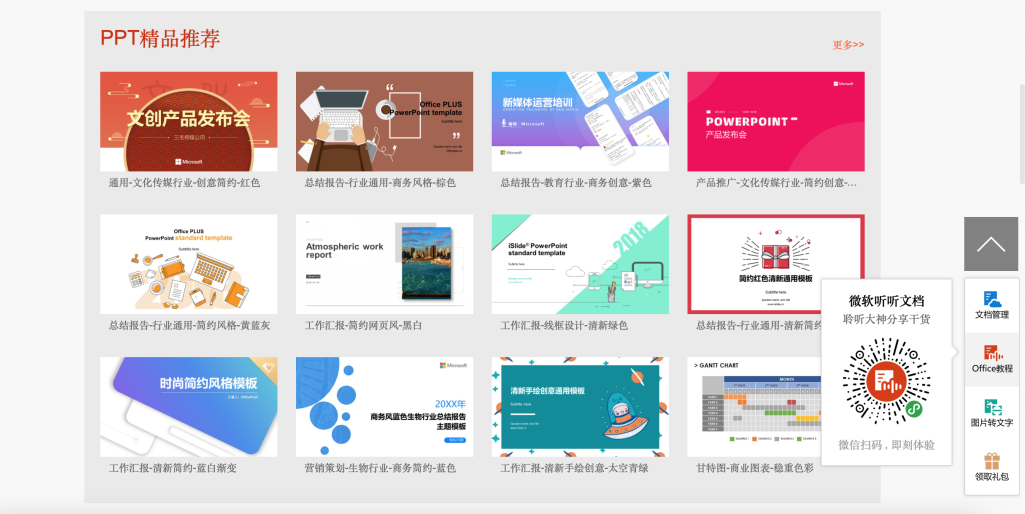This screenshot has width=1025, height=514.
Task: Click the back-to-top arrow button
Action: [991, 244]
